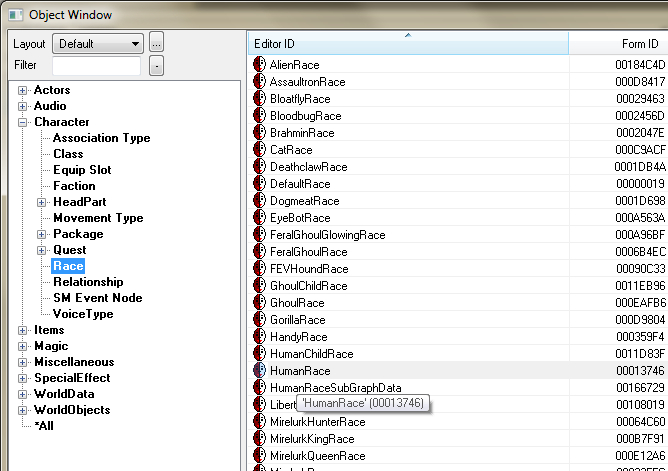668x471 pixels.
Task: Click the race icon beside MirelurkKingRace
Action: 259,439
